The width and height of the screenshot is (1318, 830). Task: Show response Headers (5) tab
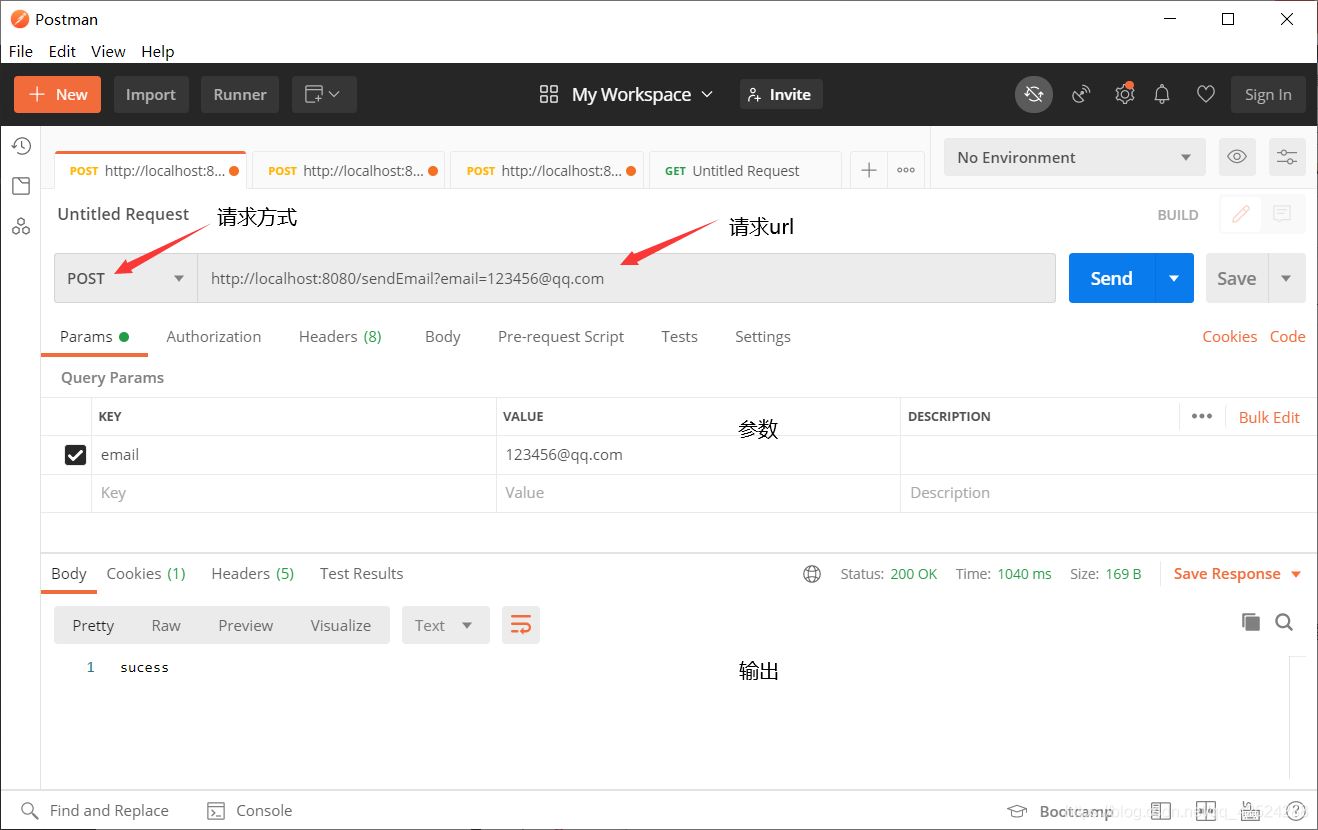[253, 574]
